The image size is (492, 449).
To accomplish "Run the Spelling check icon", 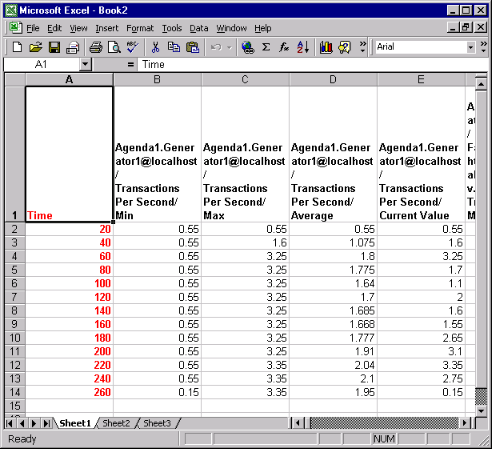I will (132, 47).
